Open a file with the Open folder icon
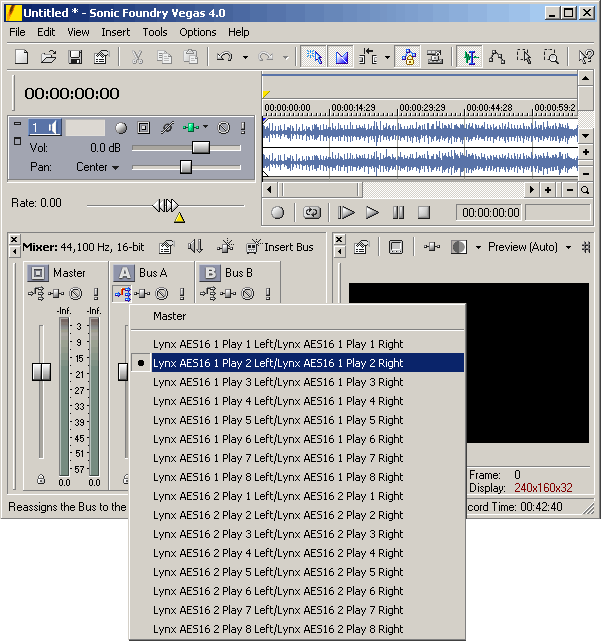 (48, 56)
